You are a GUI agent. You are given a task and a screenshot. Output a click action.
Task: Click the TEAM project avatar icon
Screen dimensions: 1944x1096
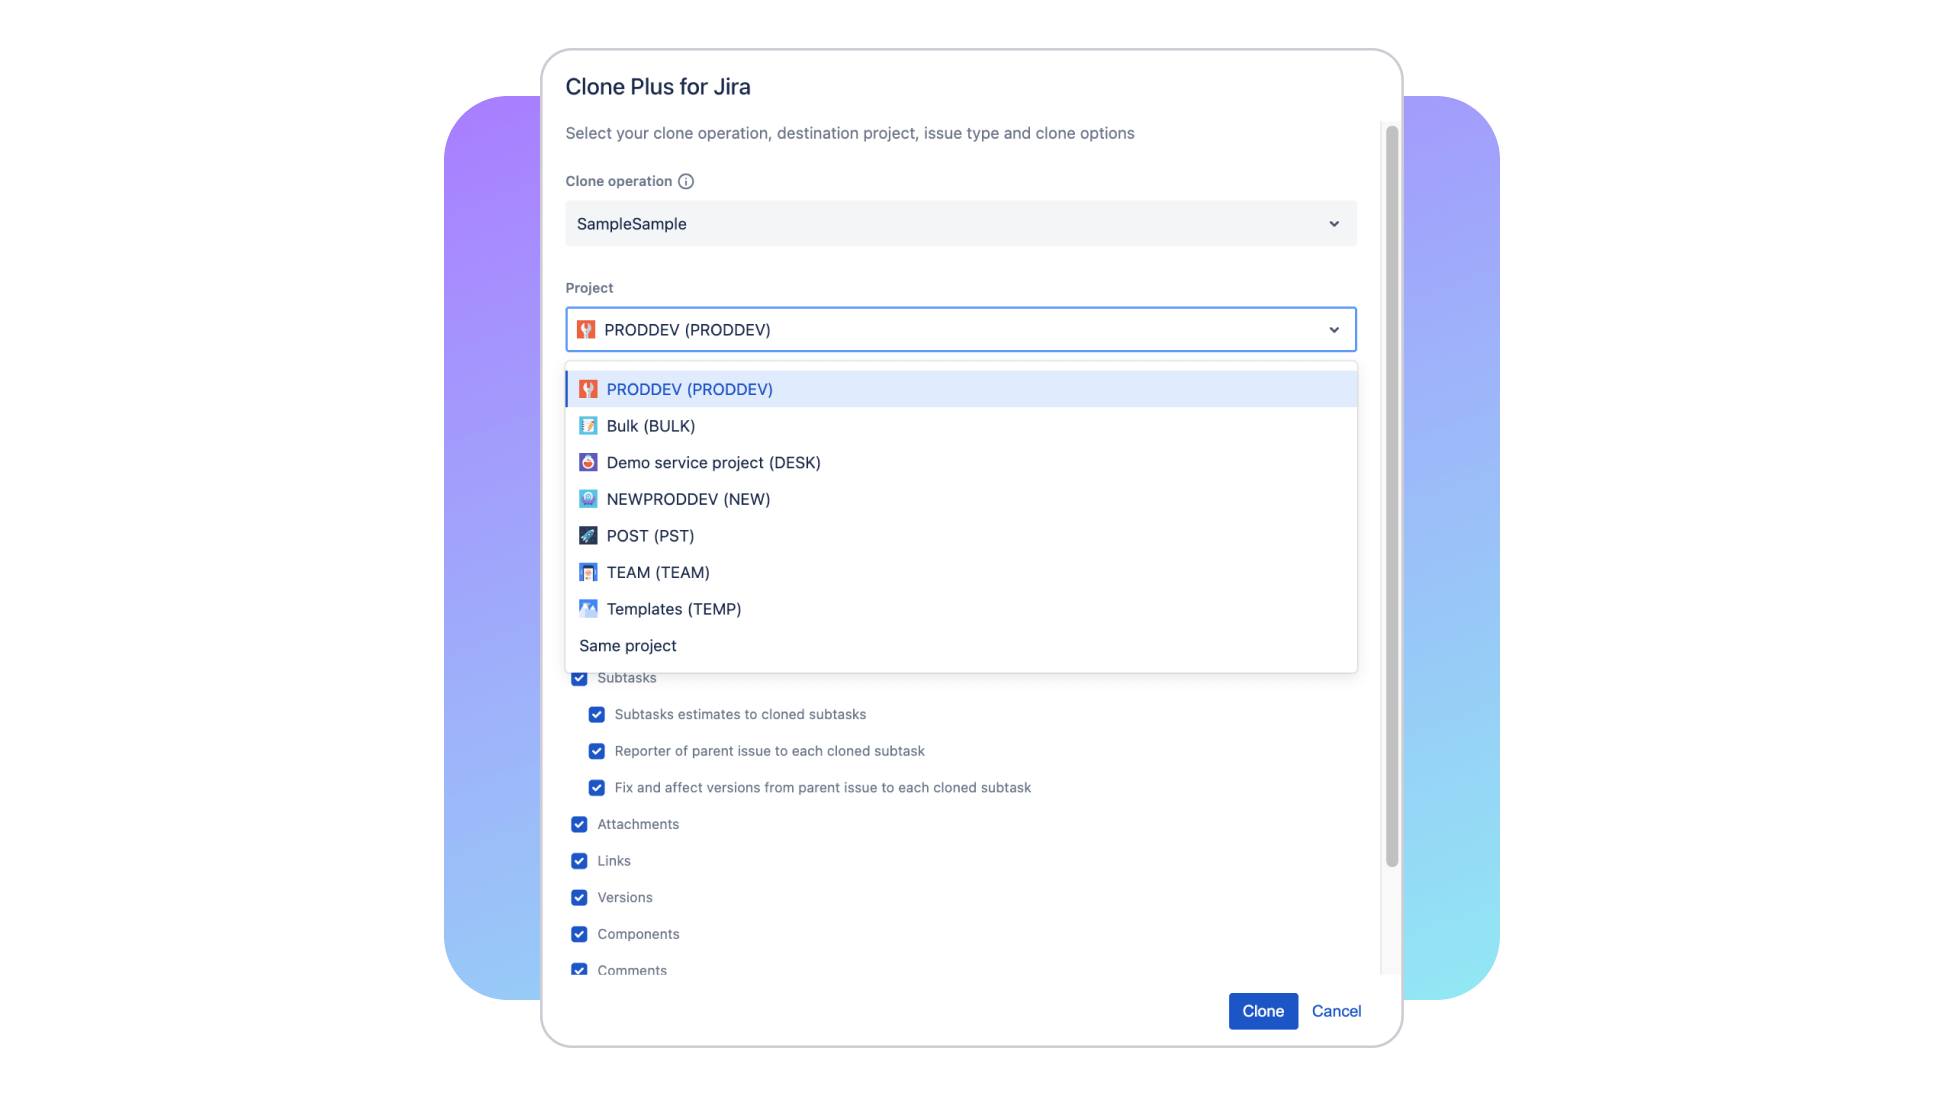point(588,572)
